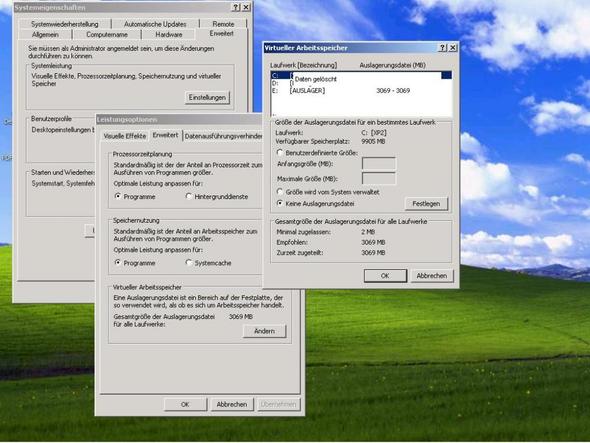
Task: Confirm Leistungsoptionen with OK
Action: pos(185,404)
